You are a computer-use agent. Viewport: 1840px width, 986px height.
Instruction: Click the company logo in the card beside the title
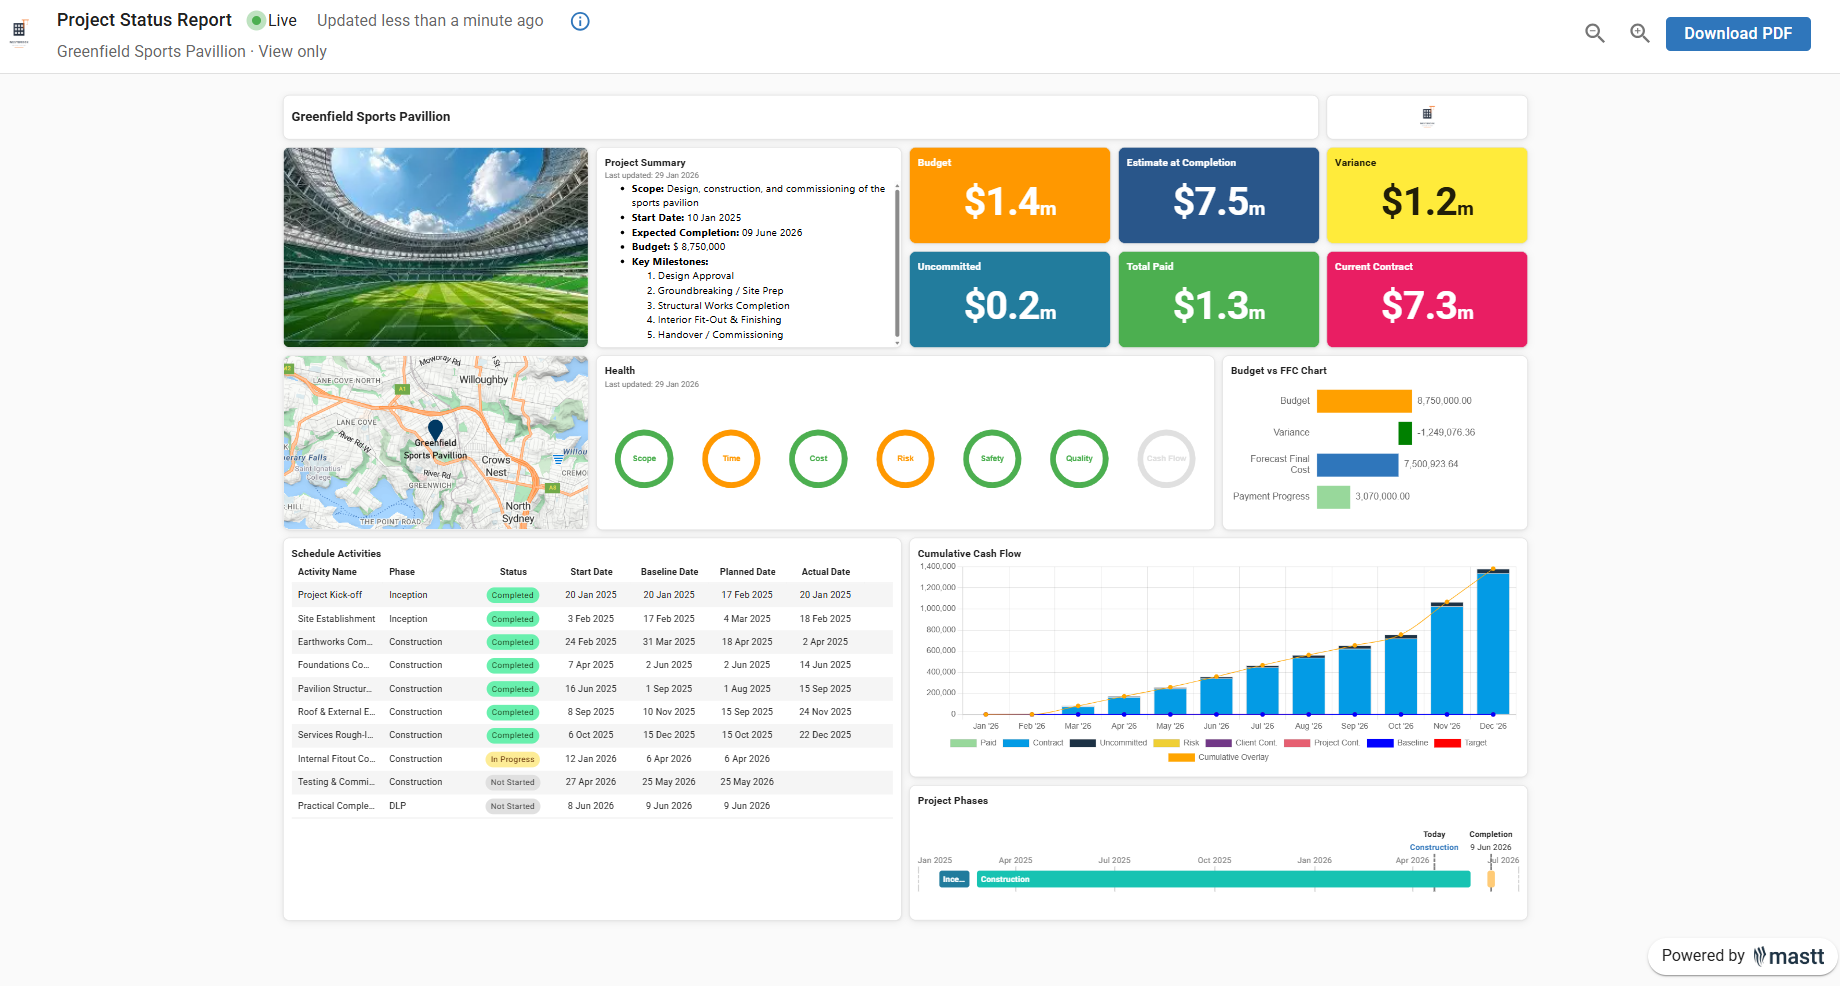1427,116
